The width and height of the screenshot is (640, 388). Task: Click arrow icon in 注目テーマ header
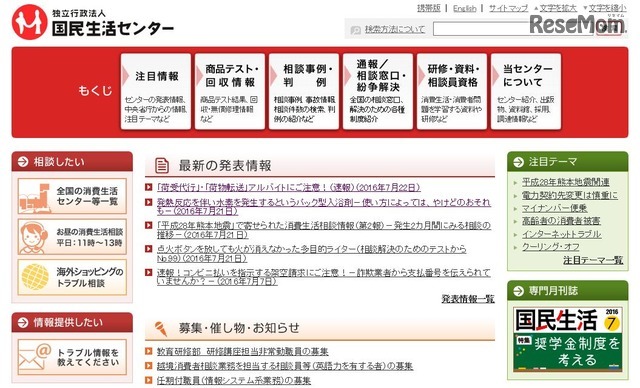pyautogui.click(x=518, y=162)
